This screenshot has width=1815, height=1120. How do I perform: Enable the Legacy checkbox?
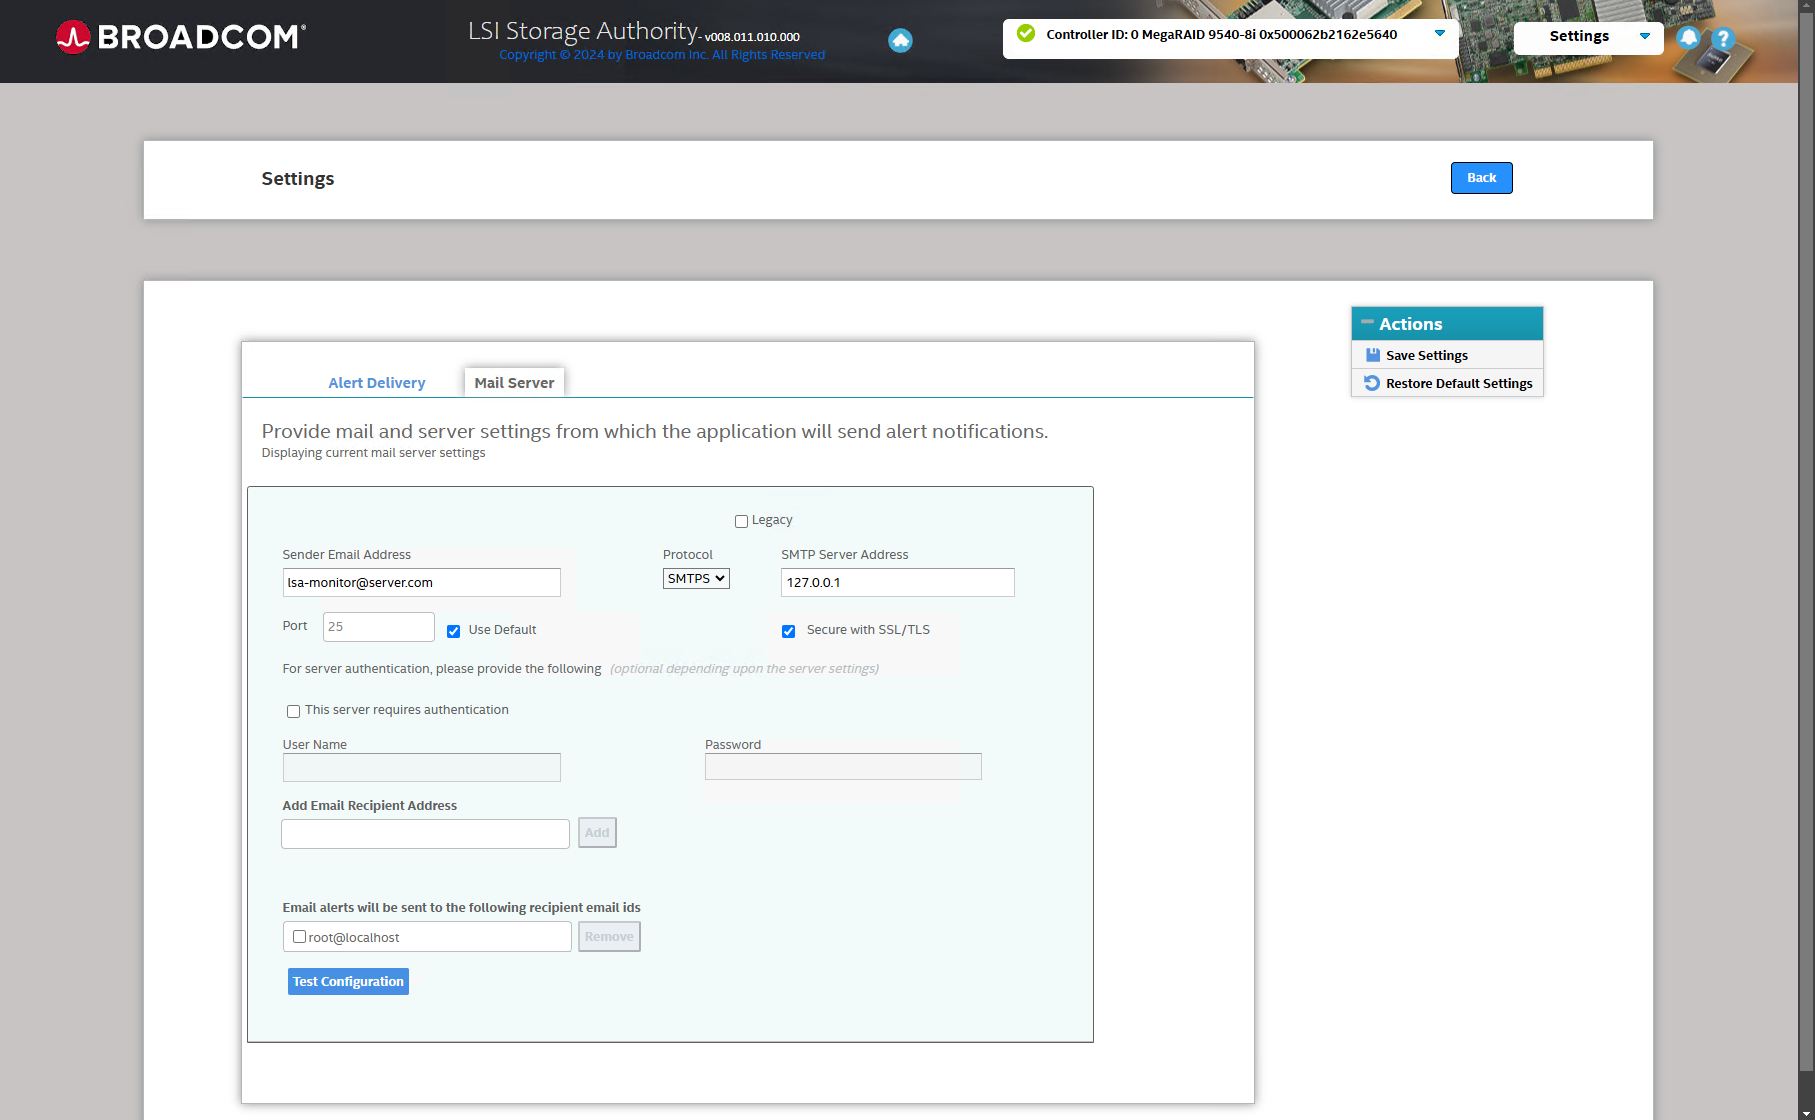[741, 521]
